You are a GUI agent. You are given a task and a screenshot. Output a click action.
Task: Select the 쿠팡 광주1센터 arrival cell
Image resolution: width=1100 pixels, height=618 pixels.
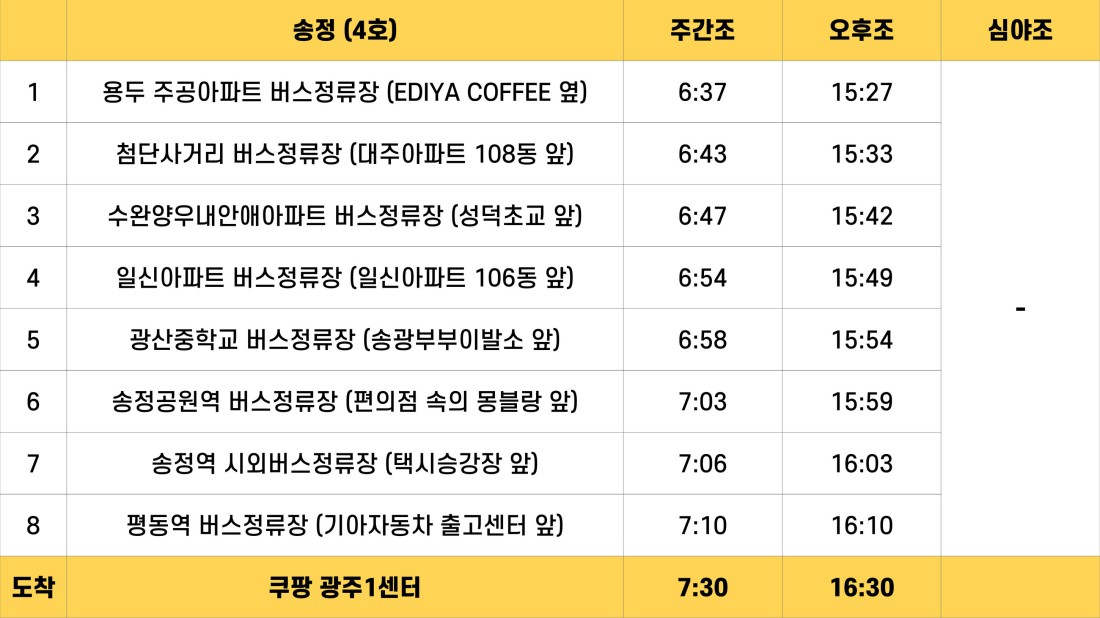pyautogui.click(x=344, y=587)
